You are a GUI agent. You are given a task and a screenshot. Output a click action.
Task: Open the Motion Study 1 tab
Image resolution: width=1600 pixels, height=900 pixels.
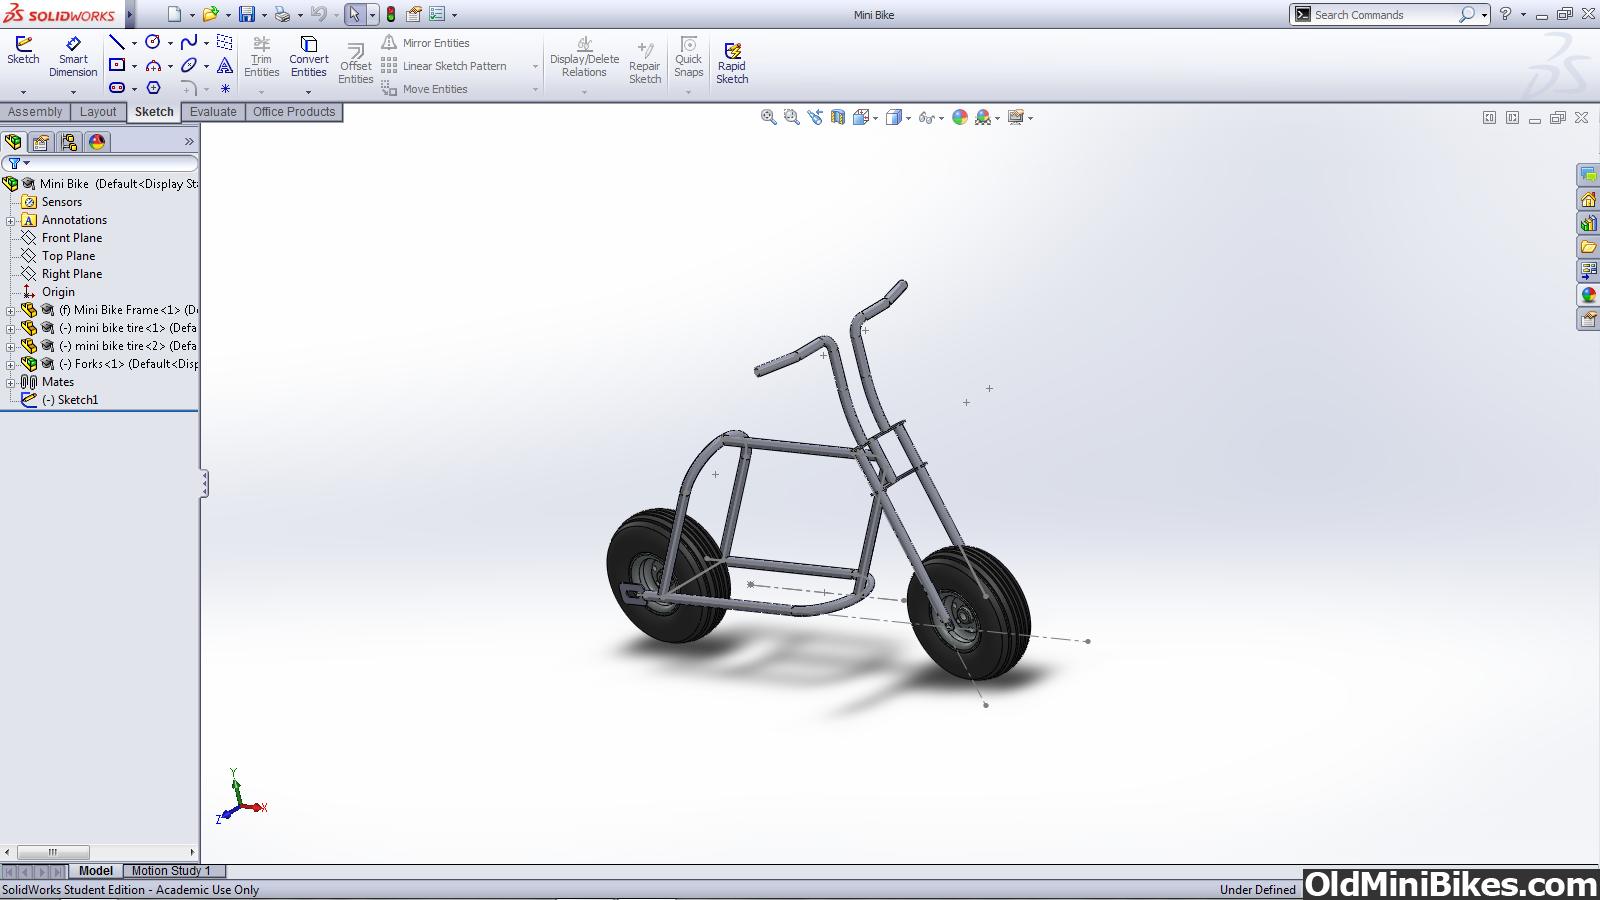(x=171, y=871)
